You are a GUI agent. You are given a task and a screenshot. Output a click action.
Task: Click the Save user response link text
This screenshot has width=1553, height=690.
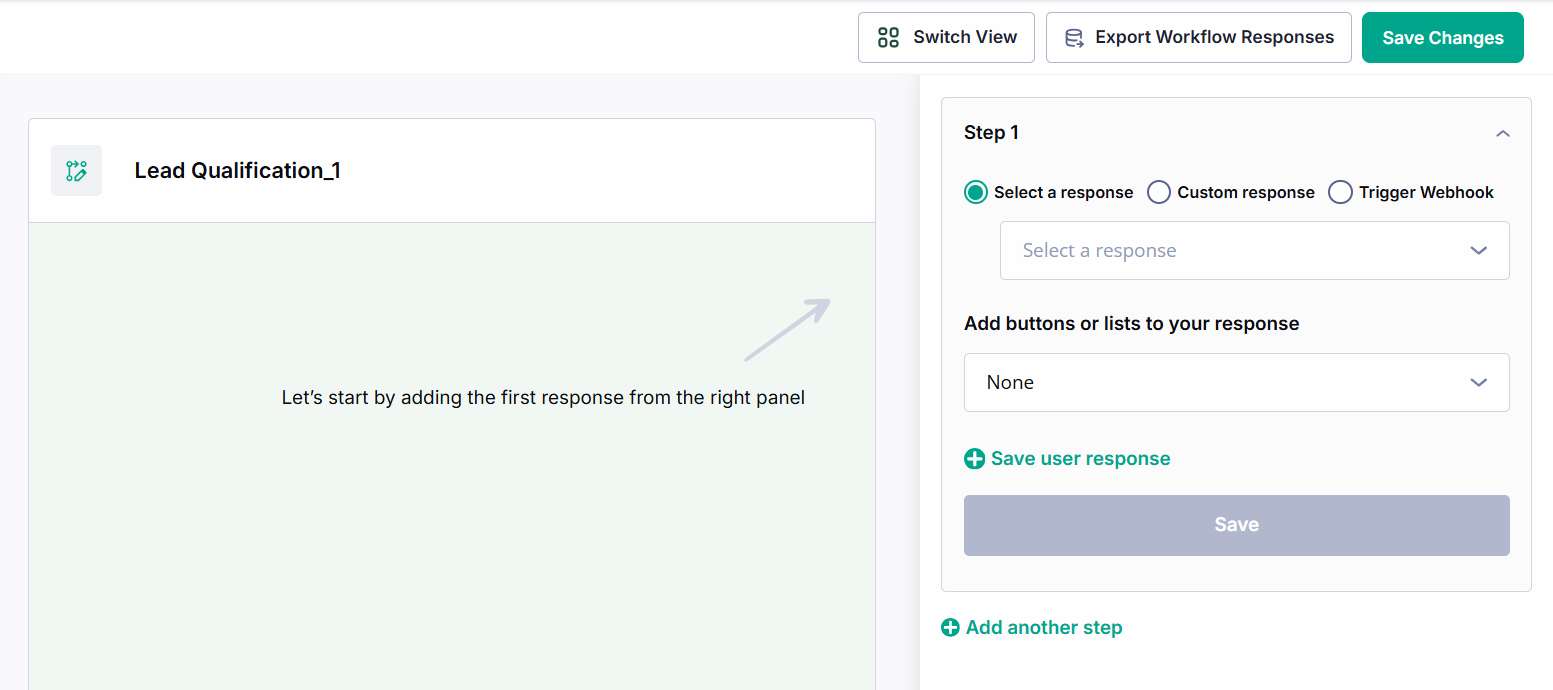(1081, 459)
